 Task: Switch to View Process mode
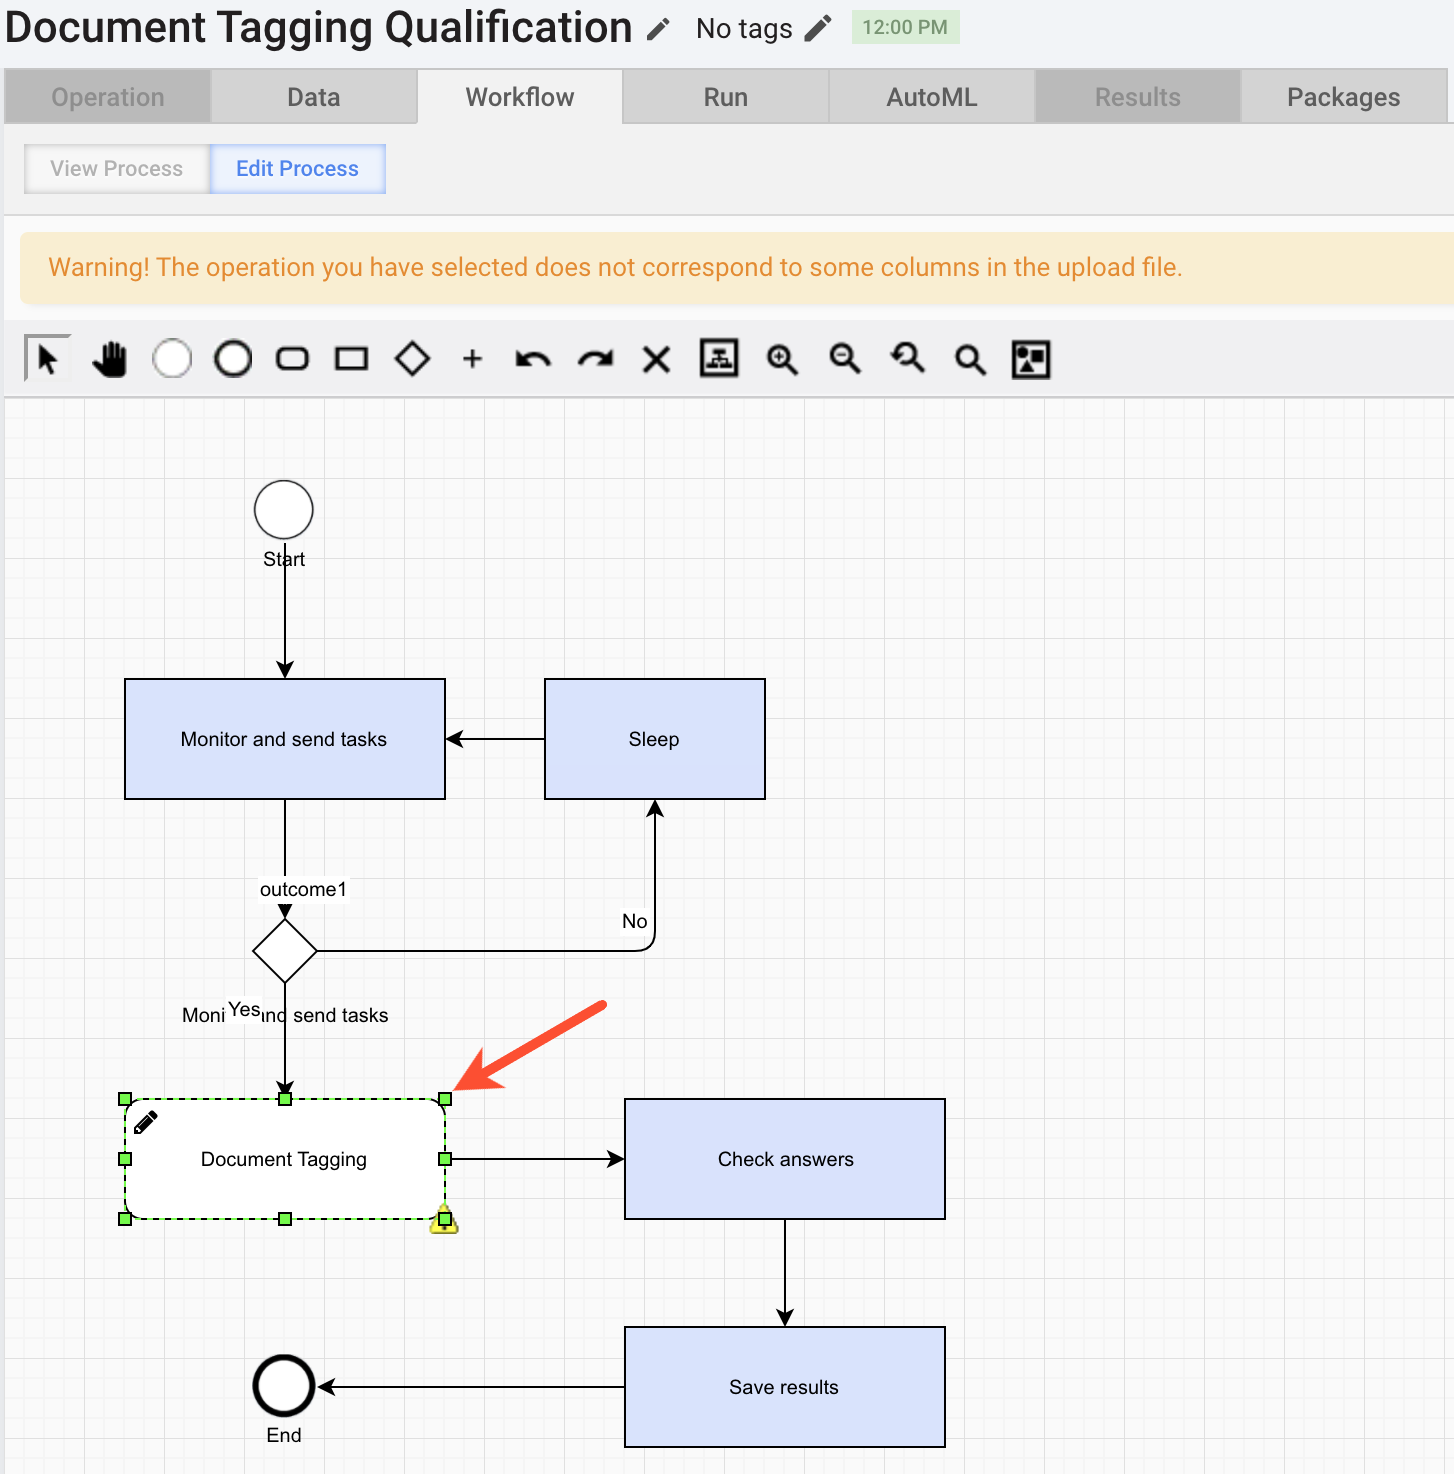(117, 168)
